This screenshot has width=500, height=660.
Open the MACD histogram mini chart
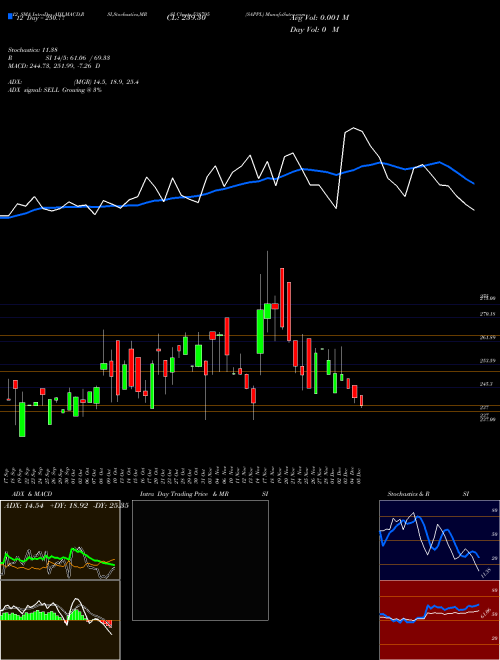tap(60, 620)
